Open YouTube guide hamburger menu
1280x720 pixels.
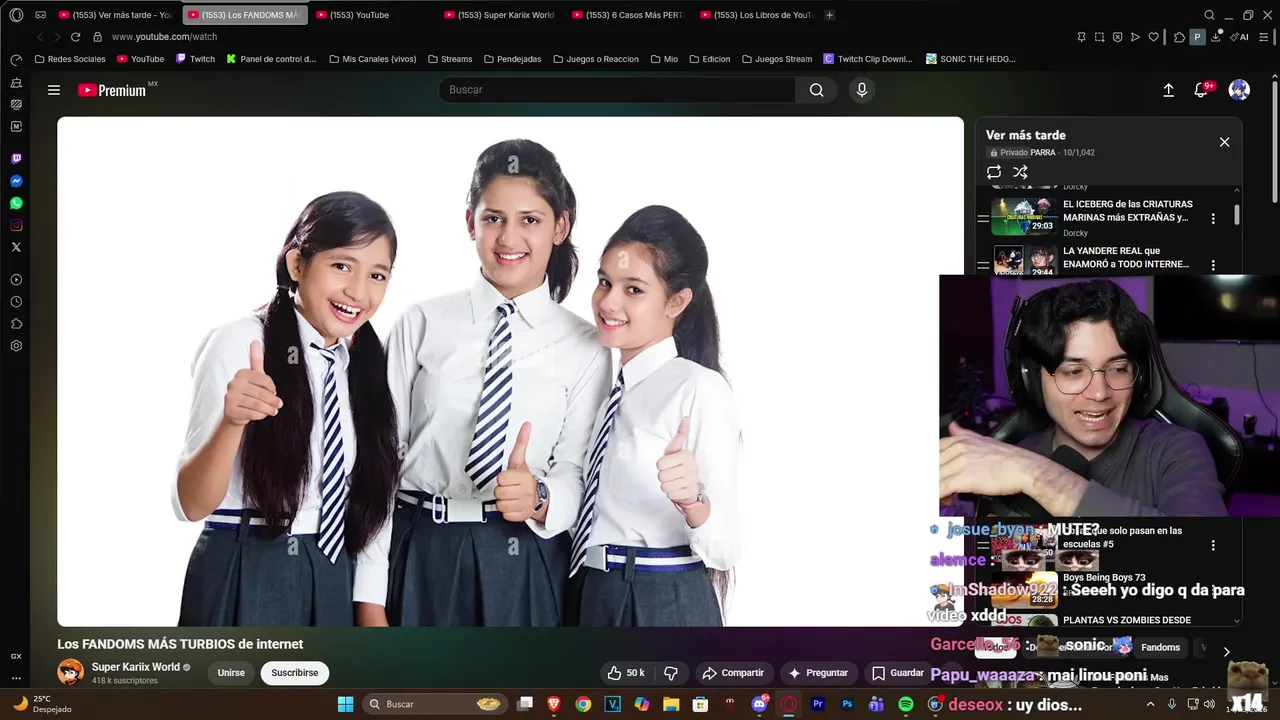[54, 90]
